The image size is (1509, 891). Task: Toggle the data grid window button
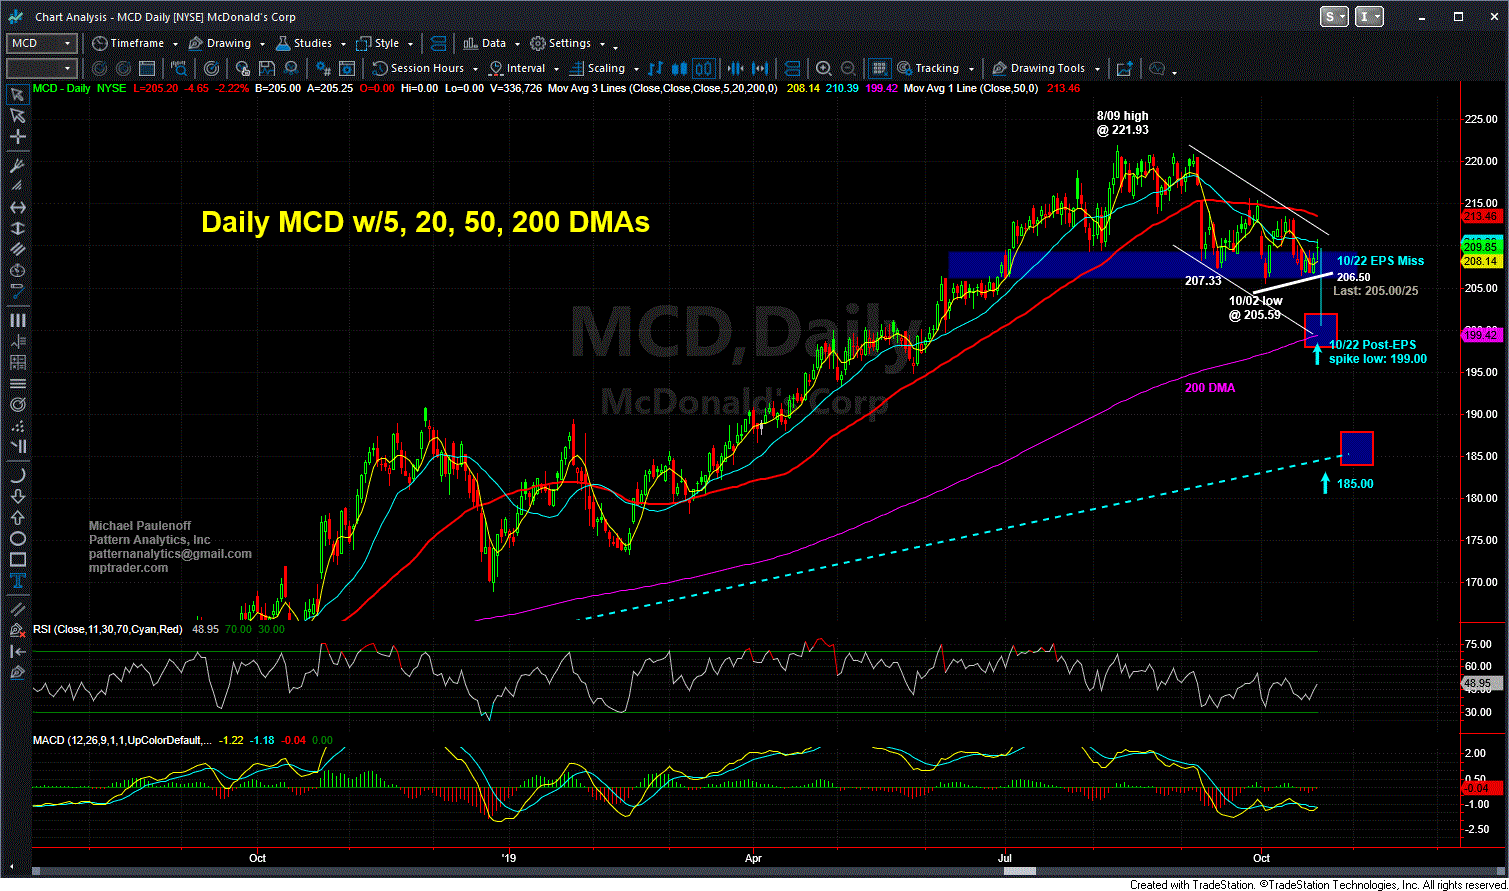coord(880,68)
